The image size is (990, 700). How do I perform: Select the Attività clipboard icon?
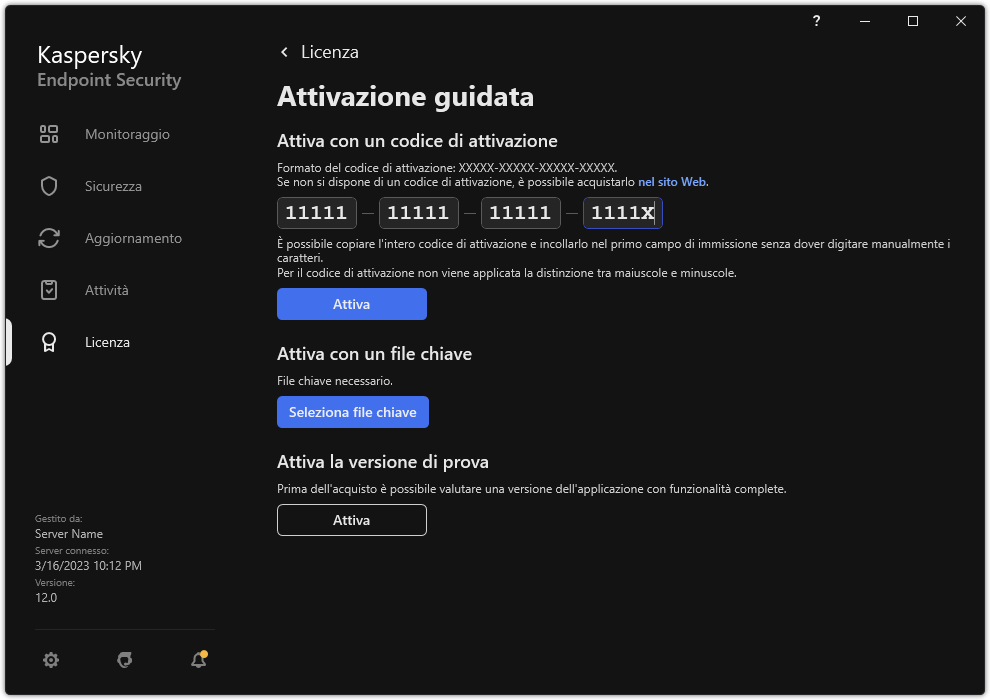(49, 290)
